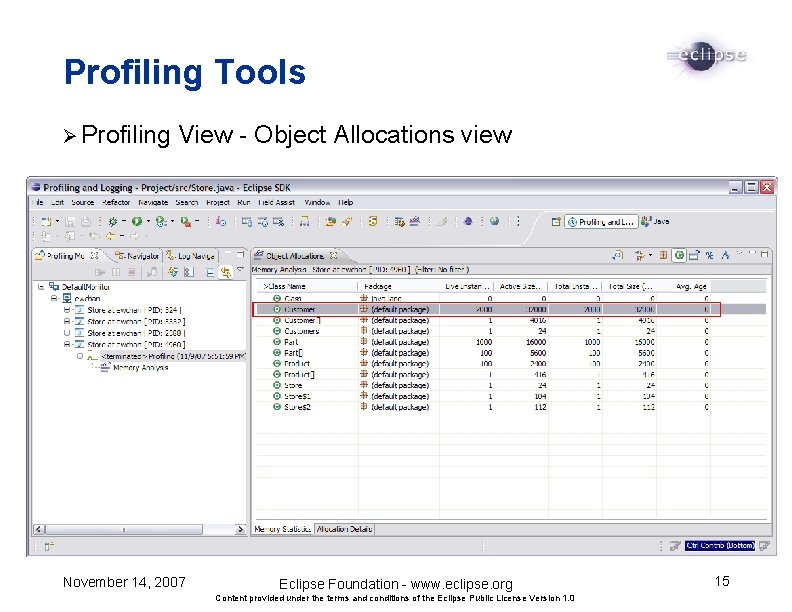Screen dimensions: 792x612
Task: Sort by the Class Name column header
Action: tap(307, 286)
